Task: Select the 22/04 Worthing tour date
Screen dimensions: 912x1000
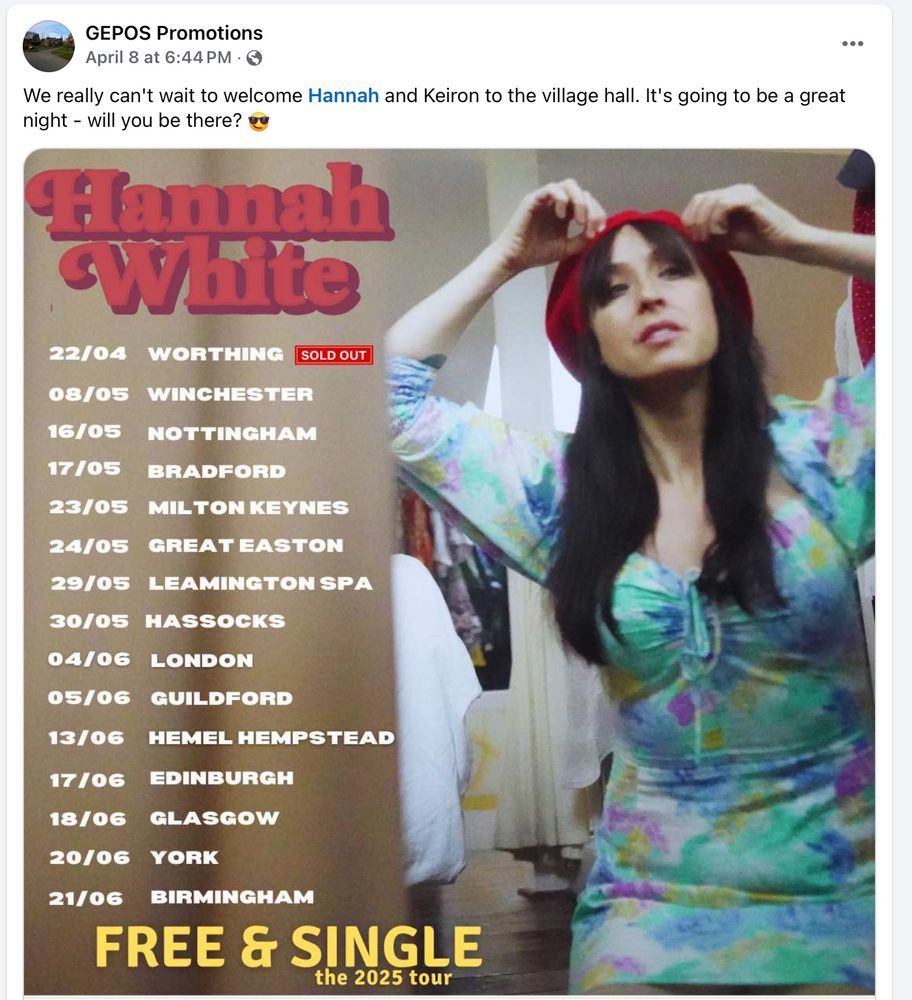Action: [x=166, y=354]
